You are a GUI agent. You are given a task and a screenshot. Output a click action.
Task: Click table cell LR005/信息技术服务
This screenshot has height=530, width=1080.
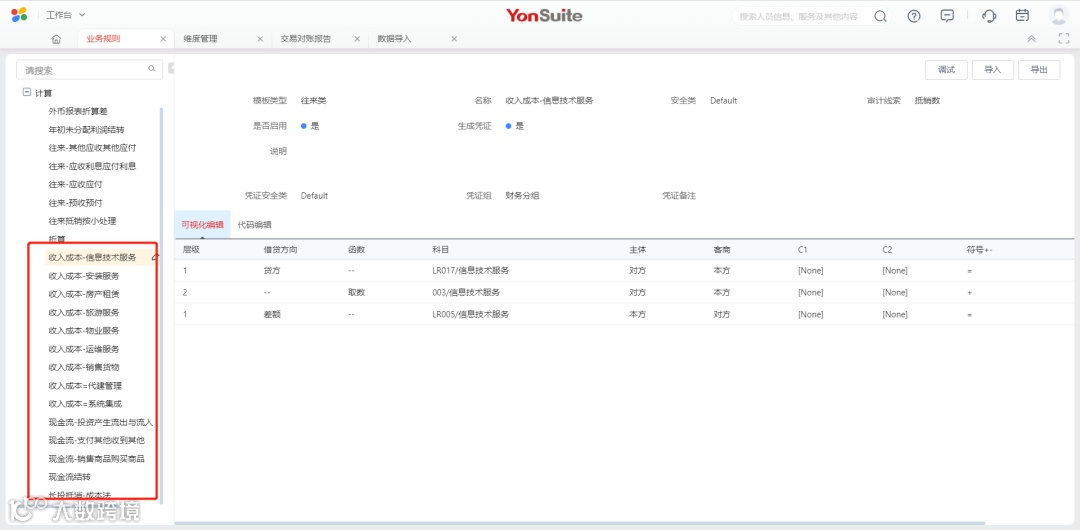470,314
